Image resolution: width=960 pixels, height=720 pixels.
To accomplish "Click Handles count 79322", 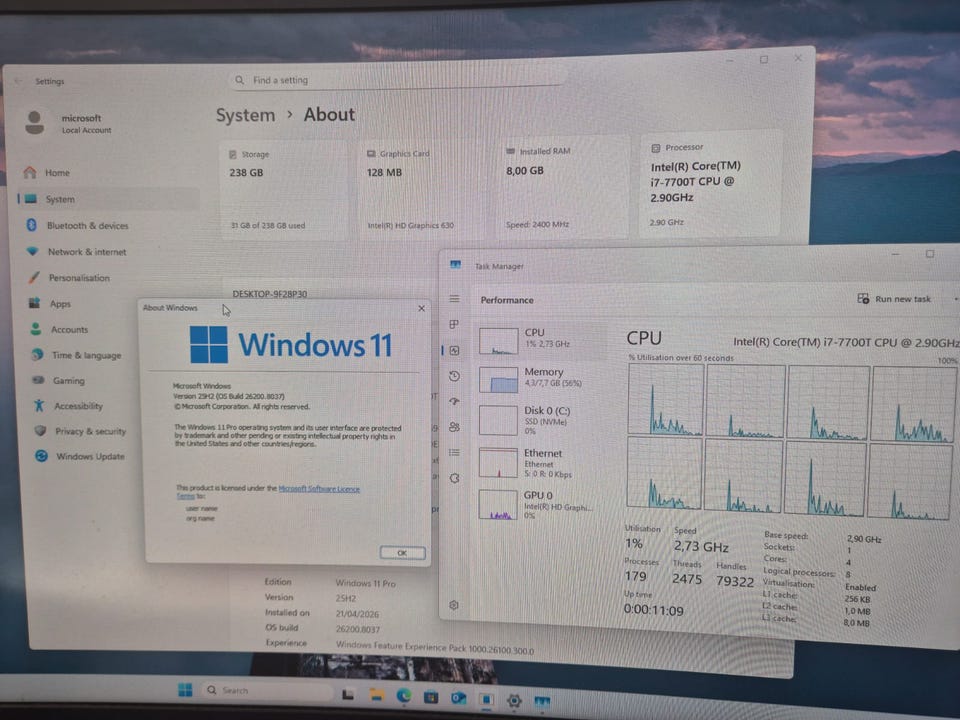I will coord(735,581).
